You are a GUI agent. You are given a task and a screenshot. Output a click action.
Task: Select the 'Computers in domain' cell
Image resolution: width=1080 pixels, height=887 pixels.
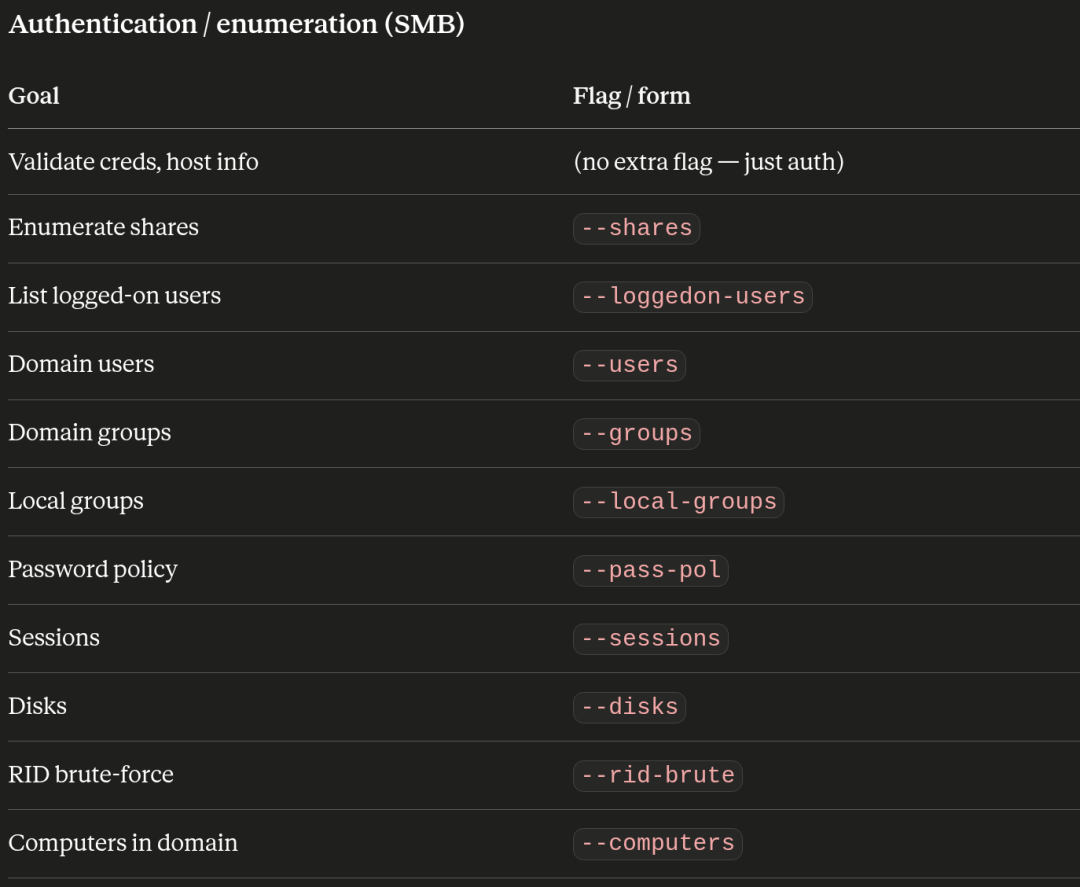point(123,843)
